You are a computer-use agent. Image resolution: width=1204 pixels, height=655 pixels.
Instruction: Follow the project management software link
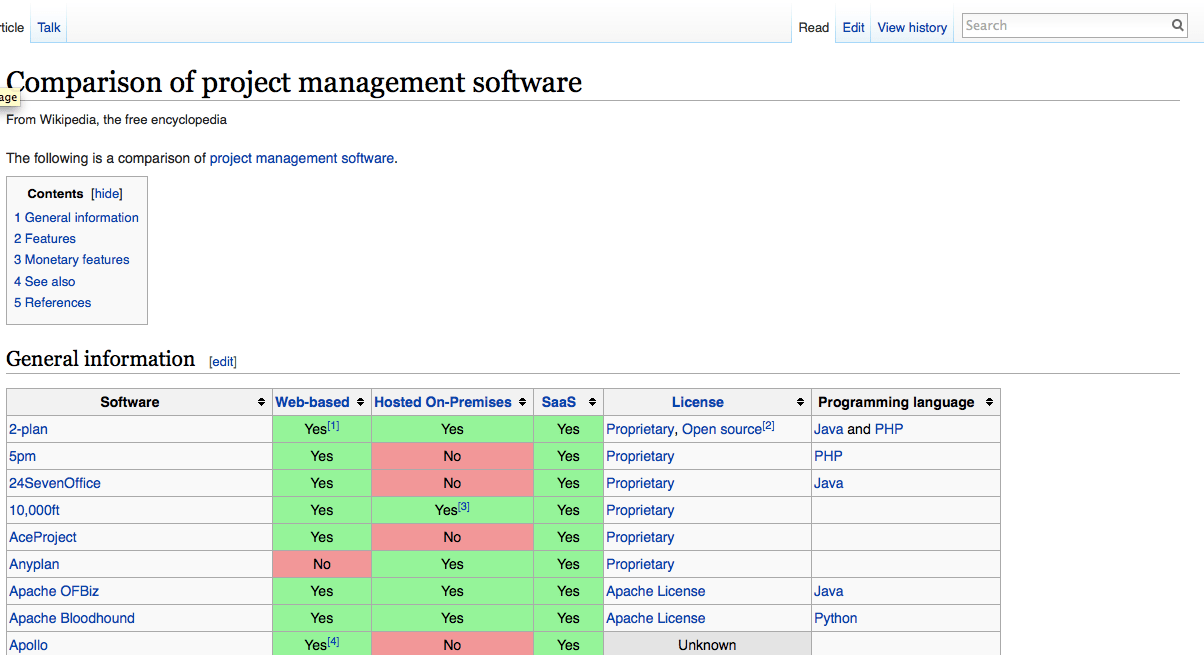(302, 158)
